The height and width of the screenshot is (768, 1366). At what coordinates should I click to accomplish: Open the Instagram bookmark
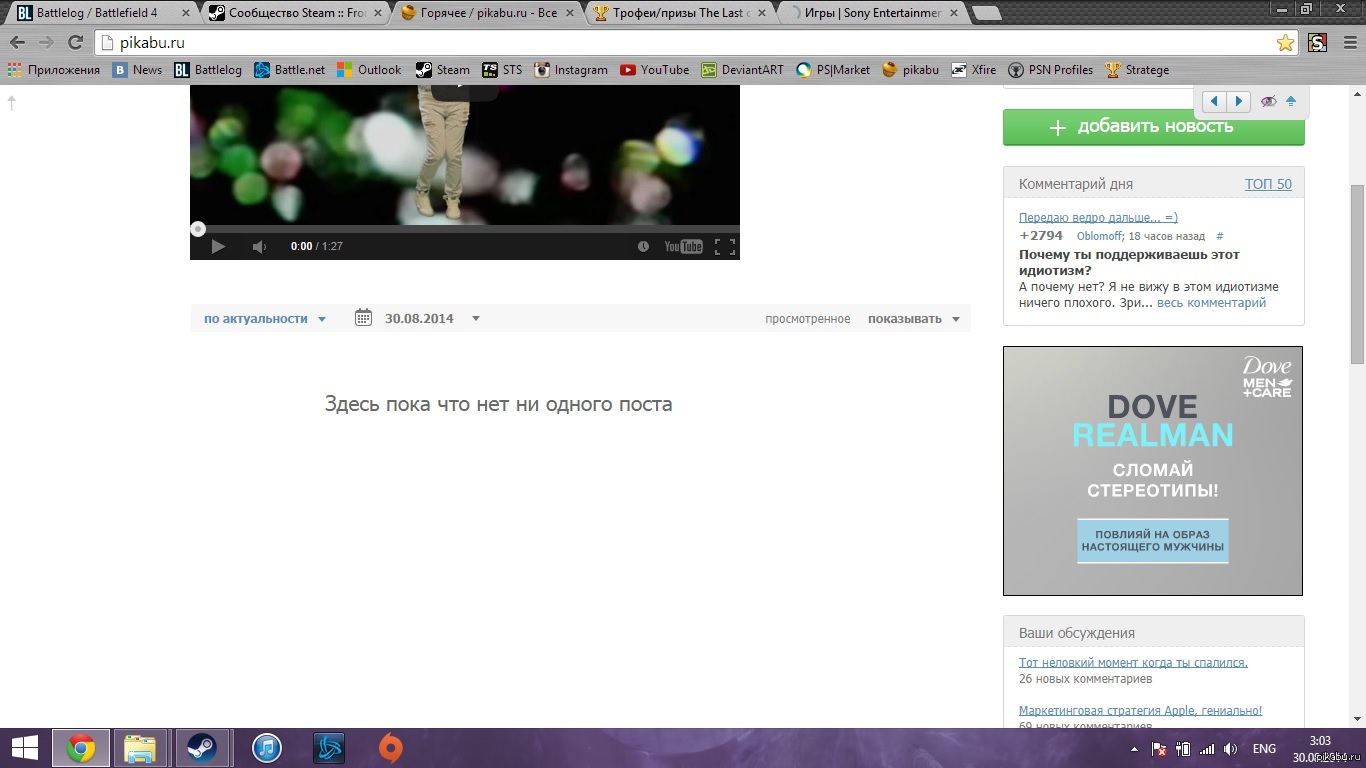[x=571, y=70]
